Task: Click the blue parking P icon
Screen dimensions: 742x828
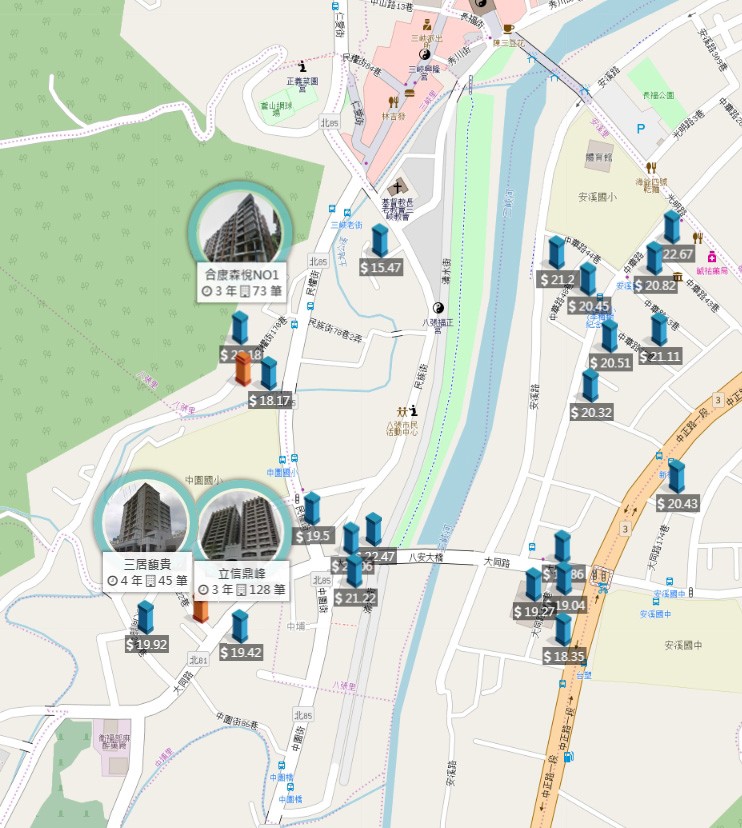Action: pyautogui.click(x=641, y=128)
